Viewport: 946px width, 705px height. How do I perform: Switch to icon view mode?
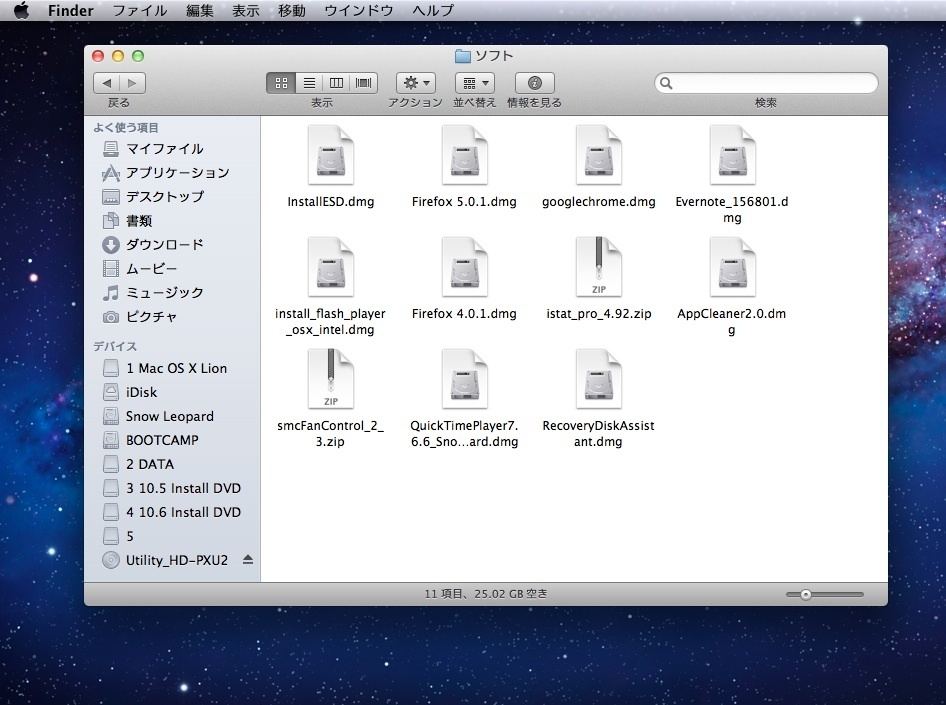tap(281, 83)
